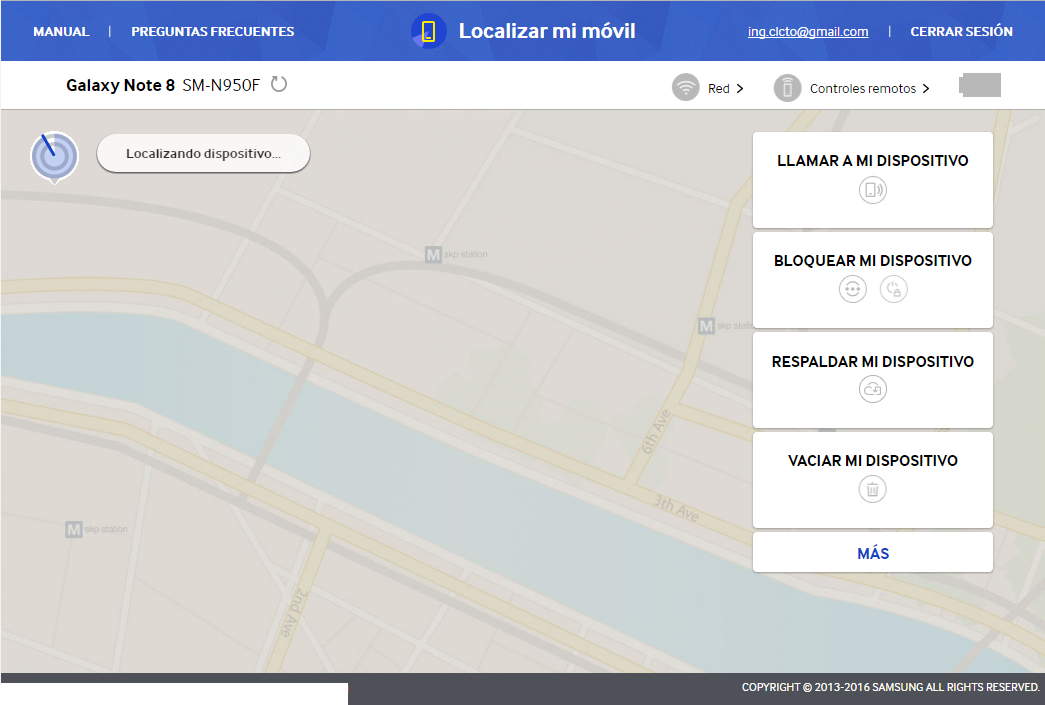Click the Localizar mi móvil title
This screenshot has width=1045, height=705.
coord(547,31)
